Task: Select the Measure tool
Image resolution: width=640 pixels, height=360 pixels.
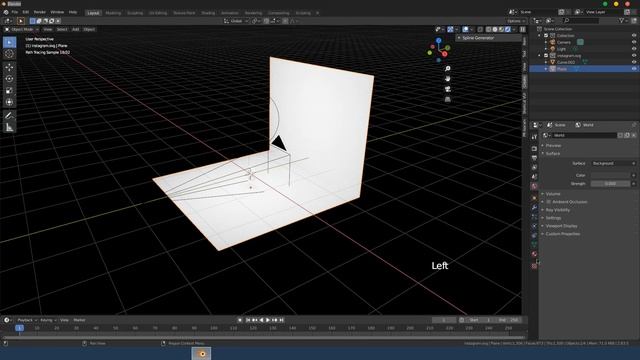Action: [x=9, y=127]
